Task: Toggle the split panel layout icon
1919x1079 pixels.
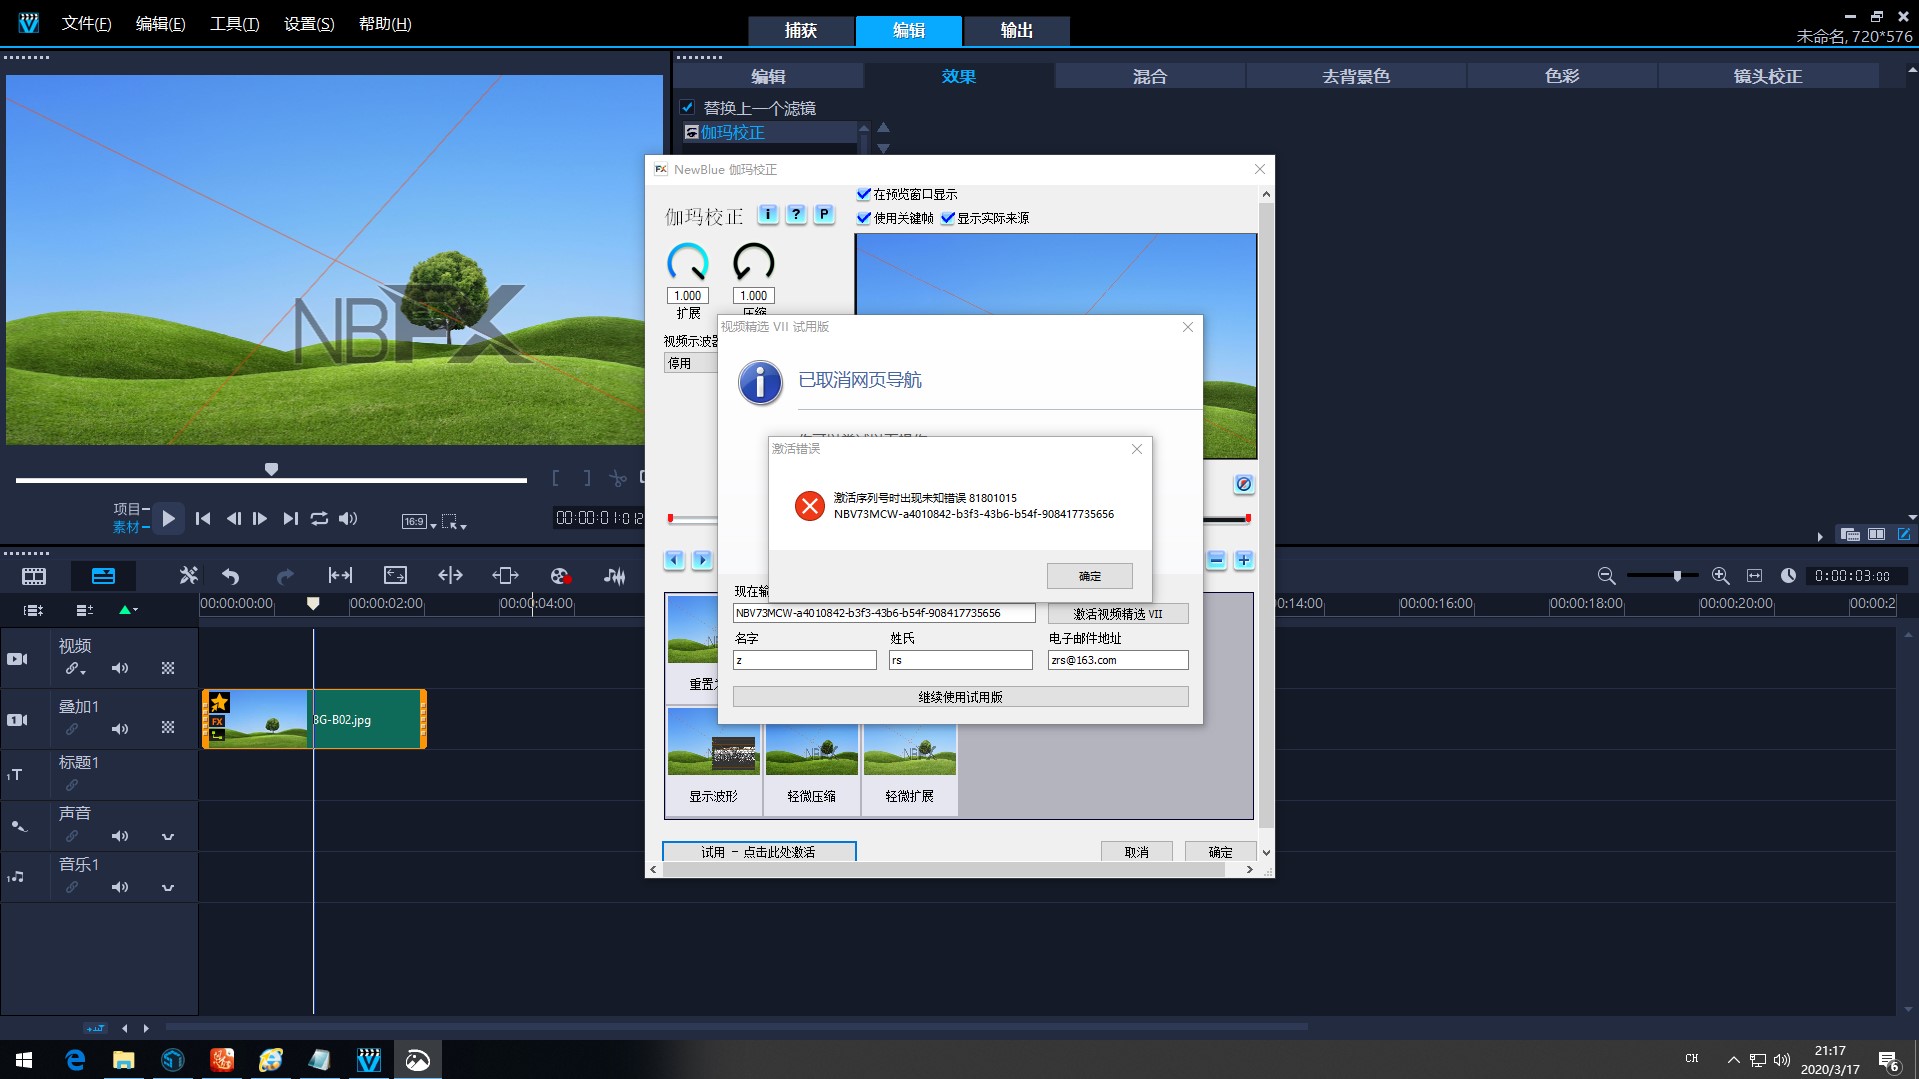Action: coord(1877,535)
